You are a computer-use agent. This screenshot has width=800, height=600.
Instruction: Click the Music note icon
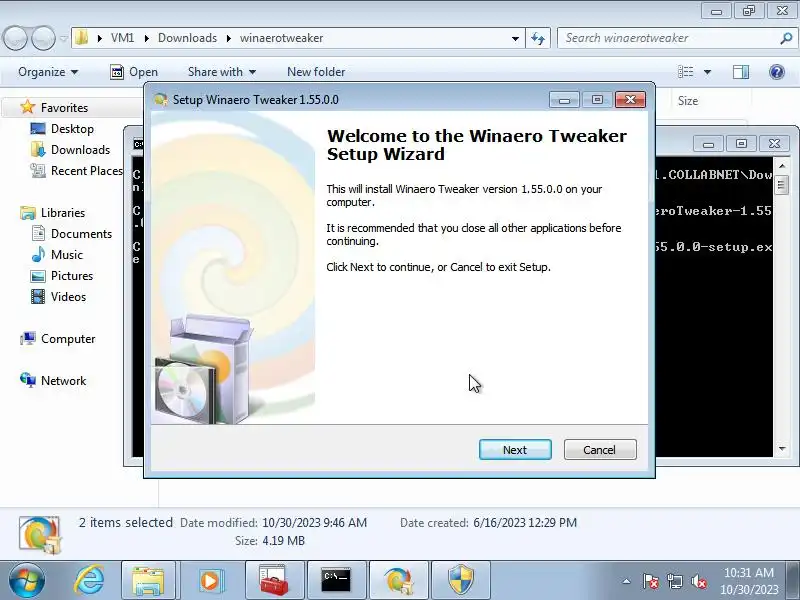tap(38, 254)
